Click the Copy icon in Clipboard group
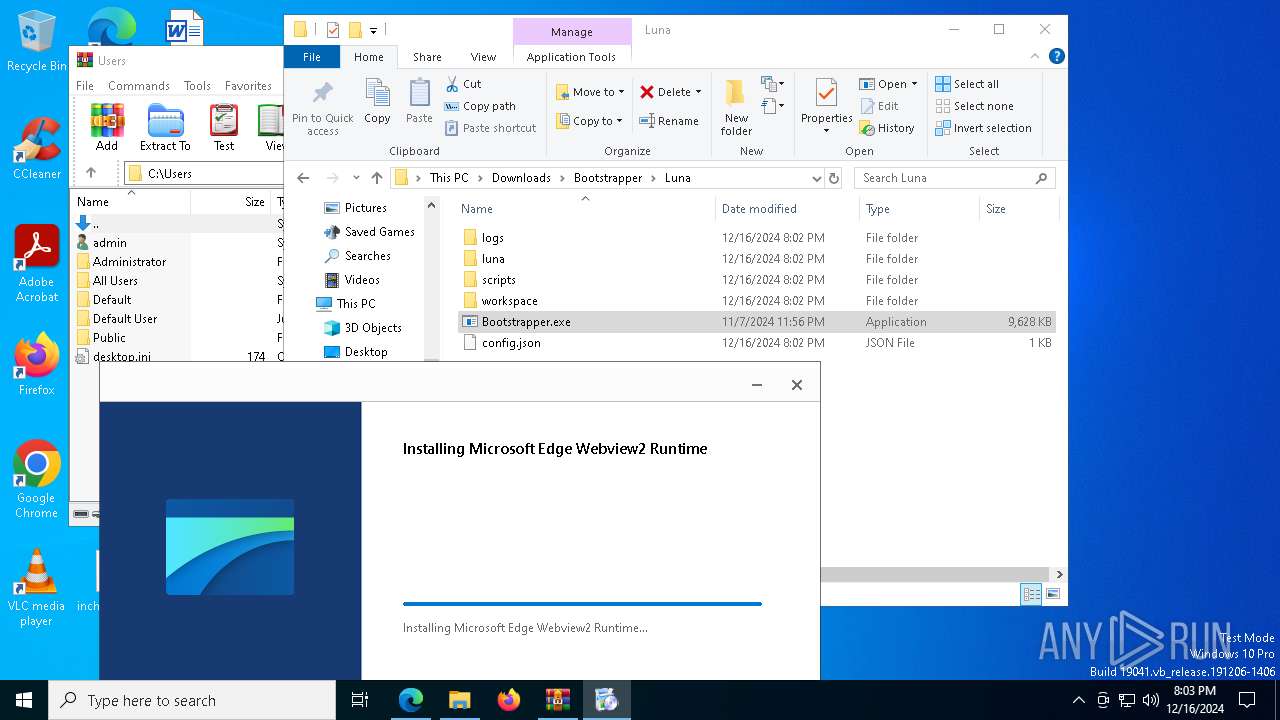The height and width of the screenshot is (720, 1280). [x=377, y=102]
